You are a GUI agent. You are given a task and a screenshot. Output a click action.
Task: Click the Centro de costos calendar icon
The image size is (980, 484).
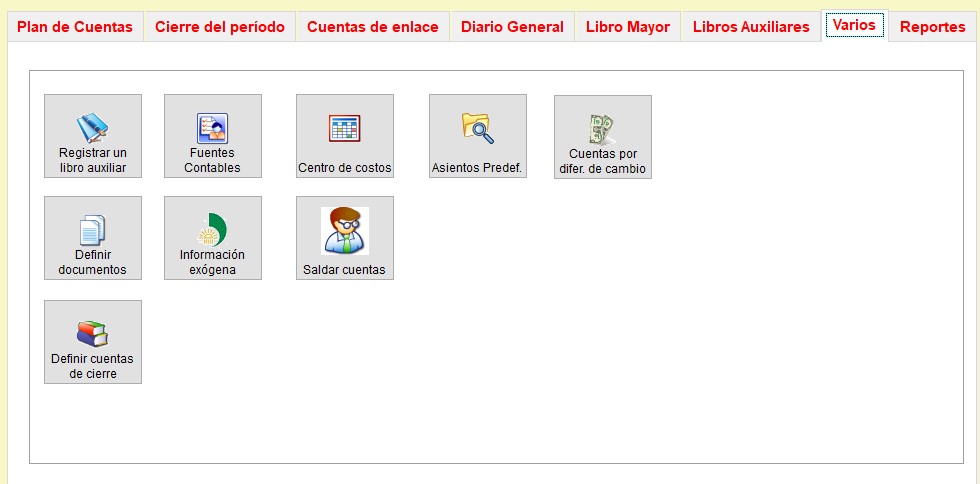[x=344, y=128]
